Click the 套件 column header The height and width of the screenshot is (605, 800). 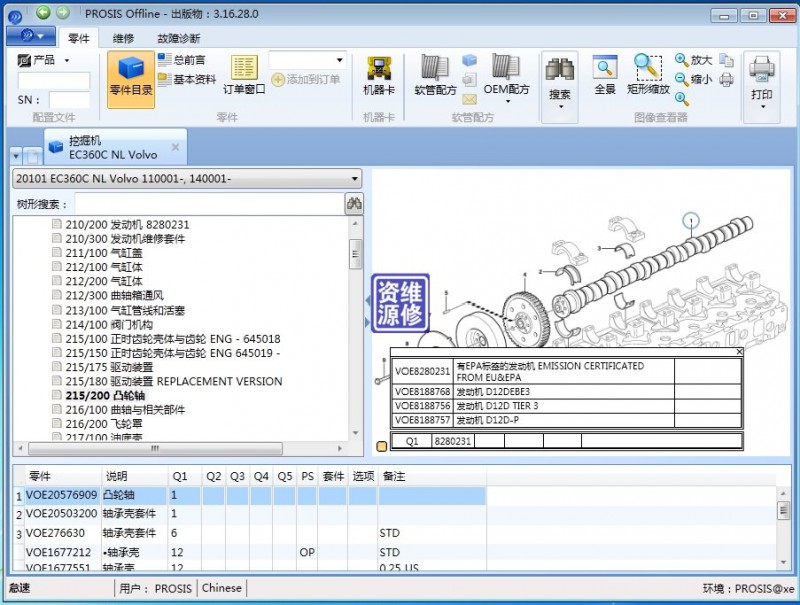point(333,476)
